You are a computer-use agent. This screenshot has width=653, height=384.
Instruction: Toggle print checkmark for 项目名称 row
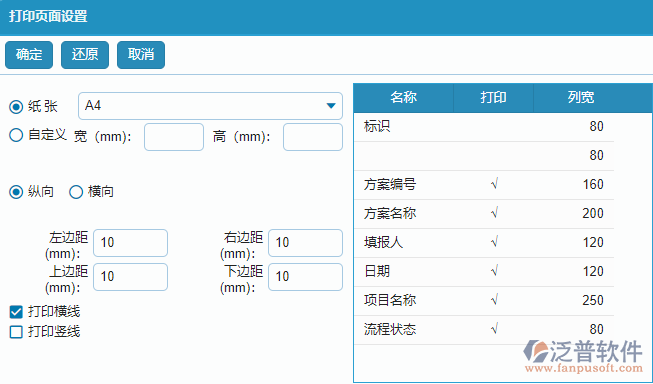point(494,300)
